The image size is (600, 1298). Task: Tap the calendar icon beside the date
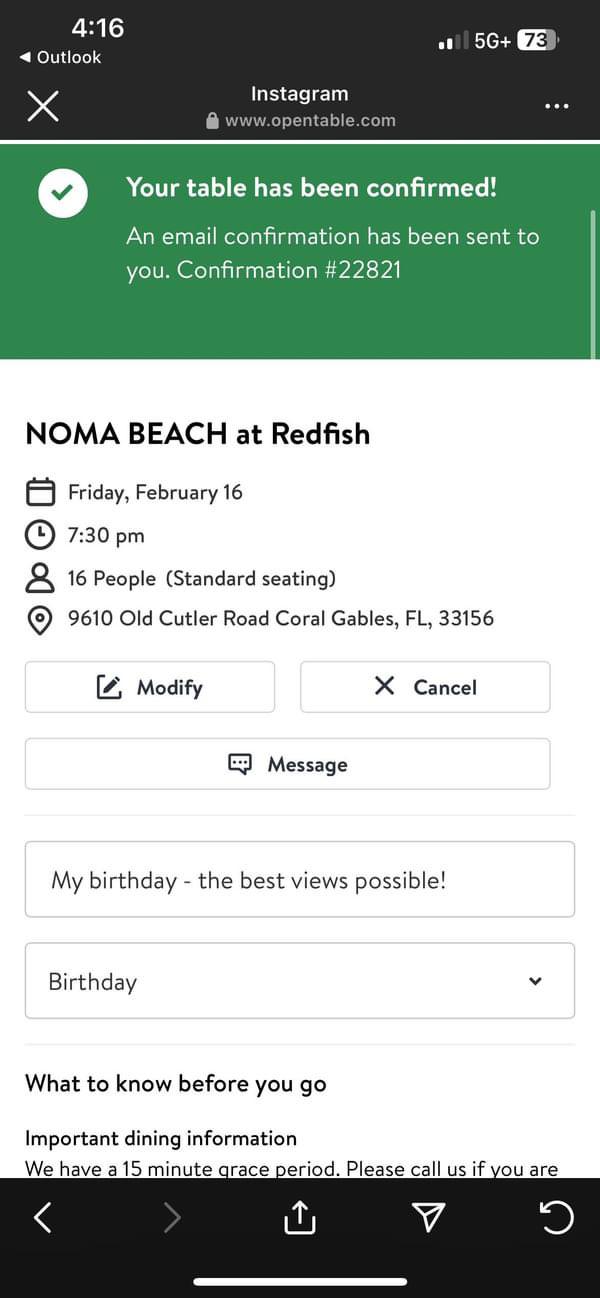(39, 492)
